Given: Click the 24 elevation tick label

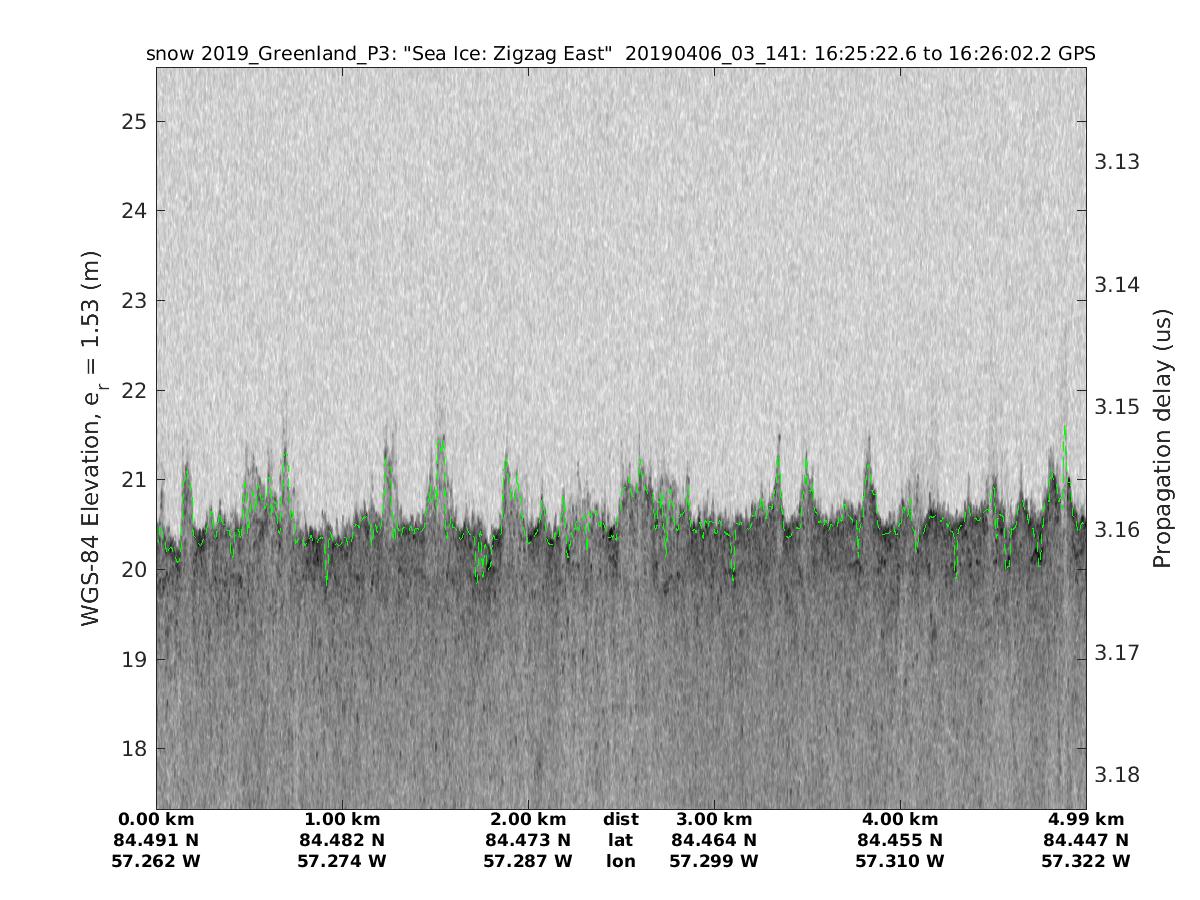Looking at the screenshot, I should (x=134, y=211).
